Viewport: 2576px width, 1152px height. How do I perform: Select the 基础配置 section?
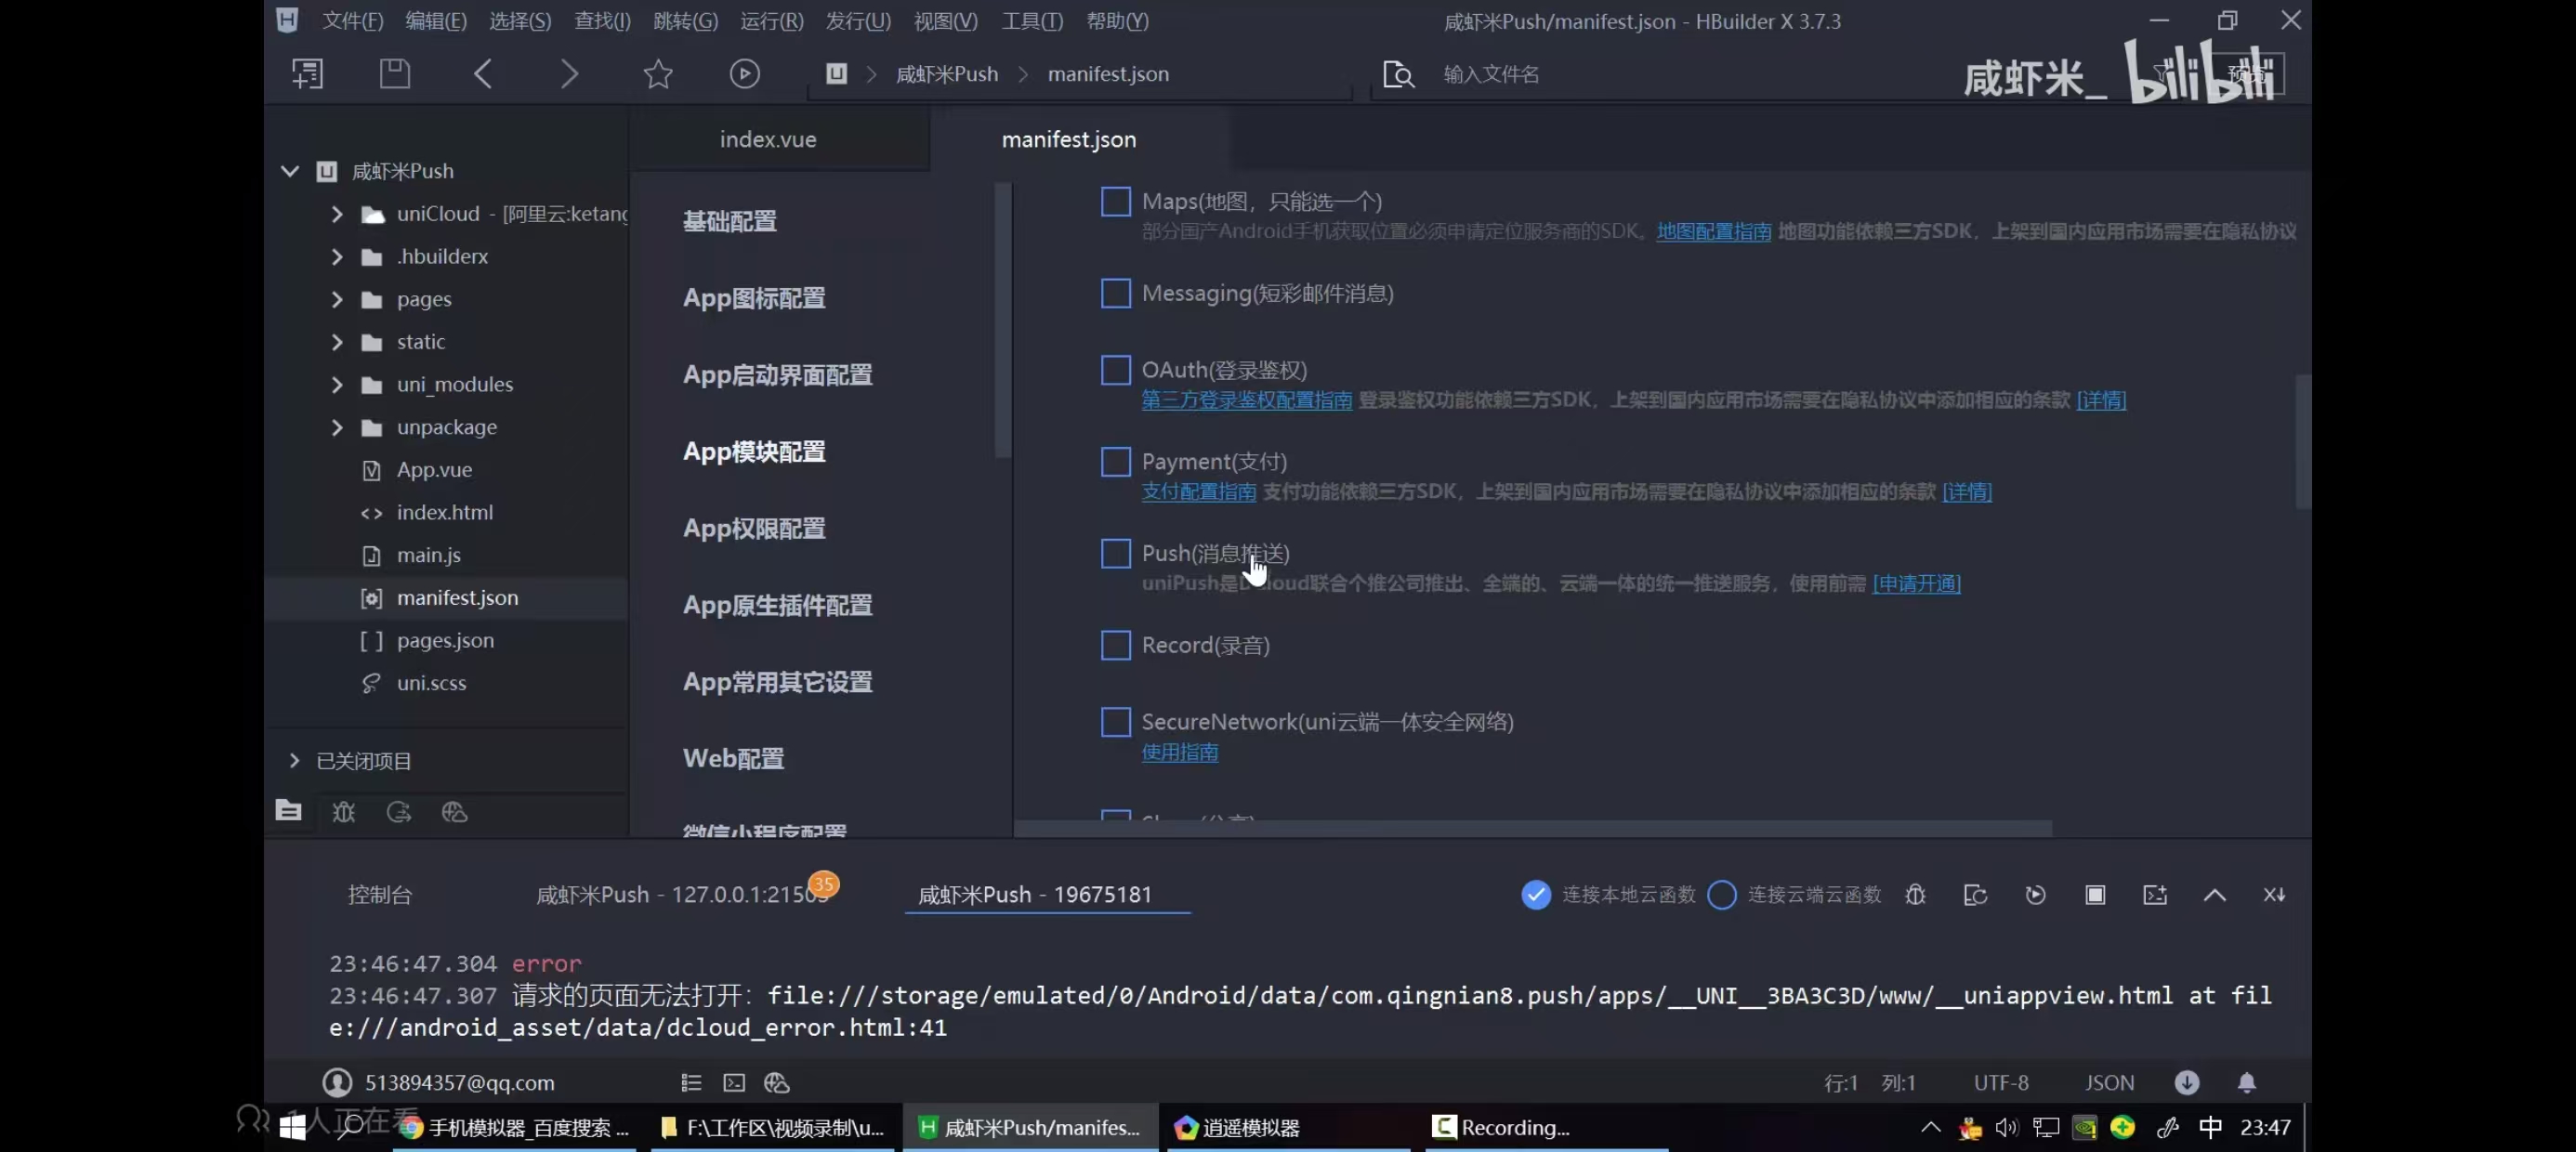[729, 222]
